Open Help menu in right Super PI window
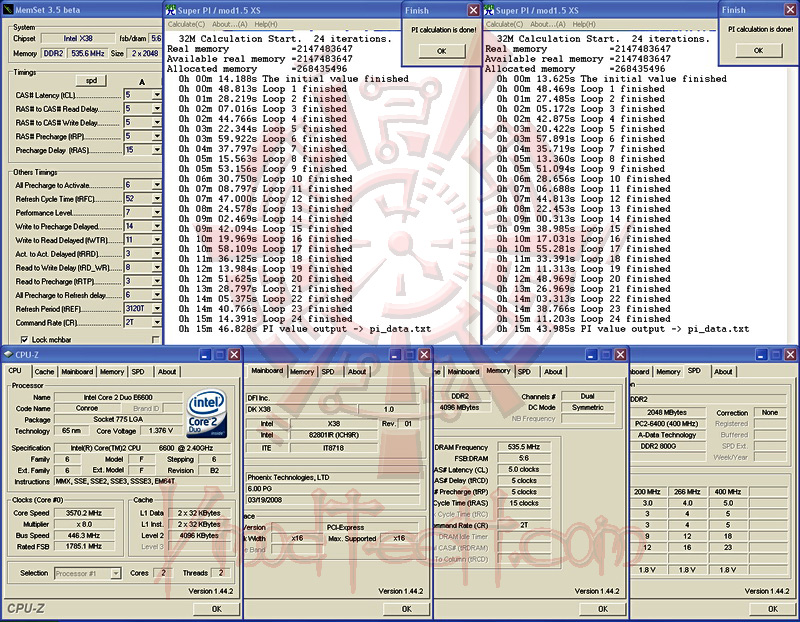 (584, 24)
